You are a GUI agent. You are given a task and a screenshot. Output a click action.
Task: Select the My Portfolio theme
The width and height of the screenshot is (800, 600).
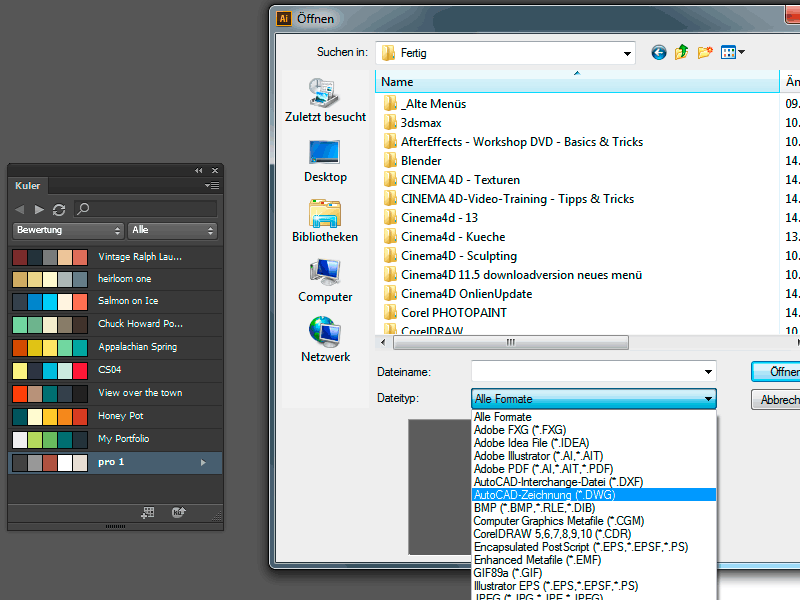point(115,439)
